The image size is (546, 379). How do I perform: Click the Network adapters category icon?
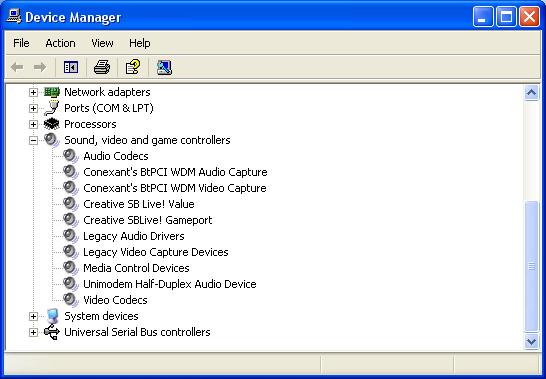point(52,92)
